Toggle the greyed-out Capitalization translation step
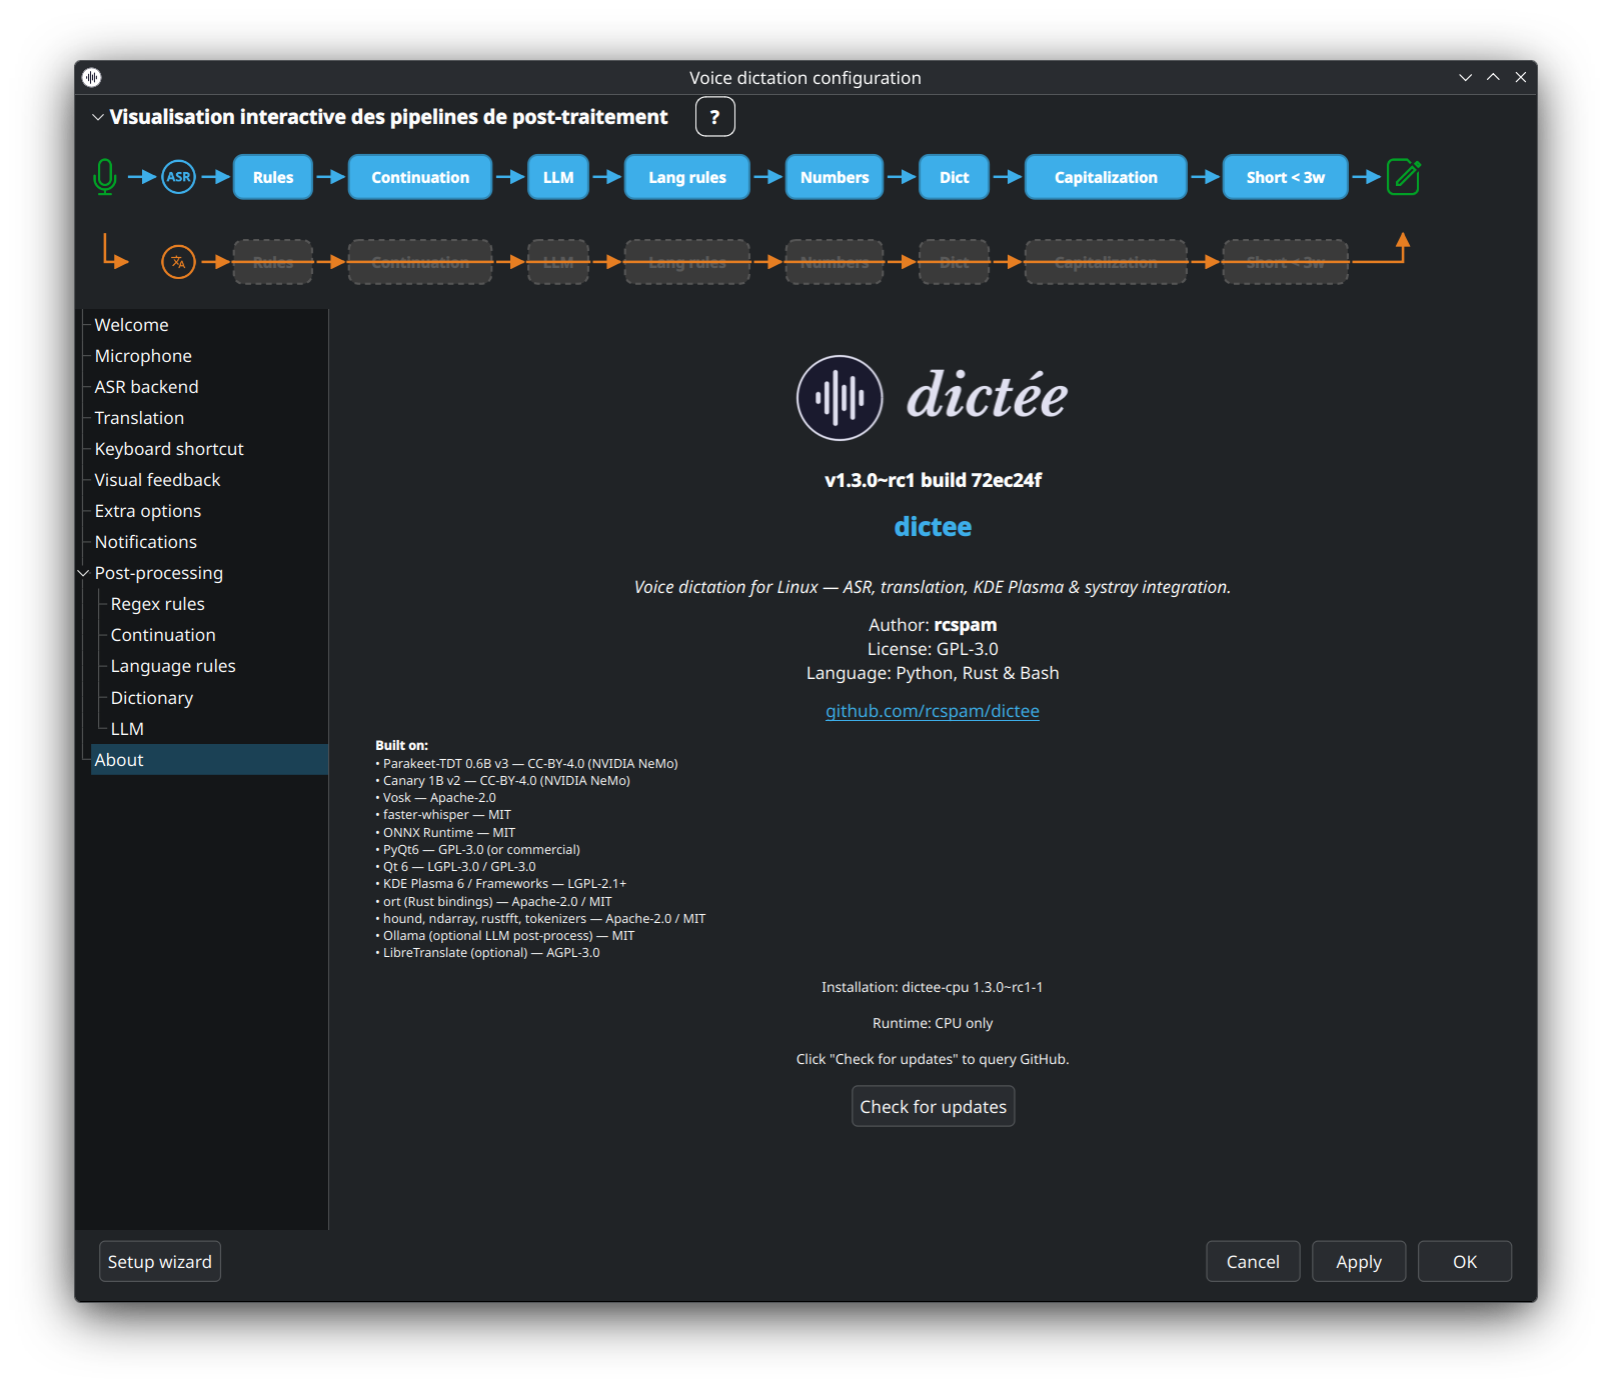Viewport: 1611px width, 1391px height. click(x=1106, y=262)
